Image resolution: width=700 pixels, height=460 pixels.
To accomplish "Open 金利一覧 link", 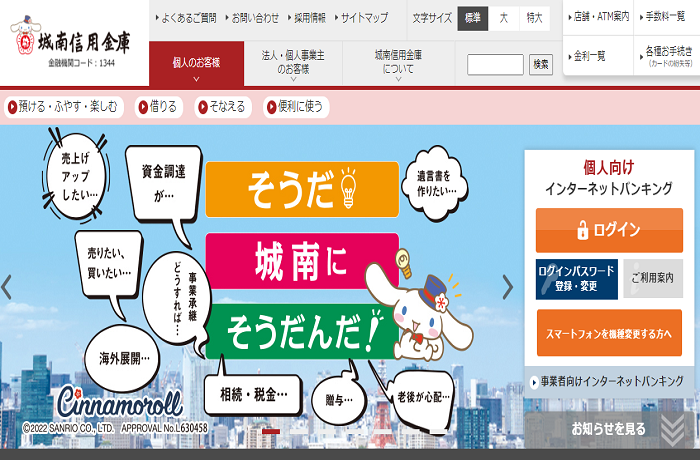I will 587,56.
